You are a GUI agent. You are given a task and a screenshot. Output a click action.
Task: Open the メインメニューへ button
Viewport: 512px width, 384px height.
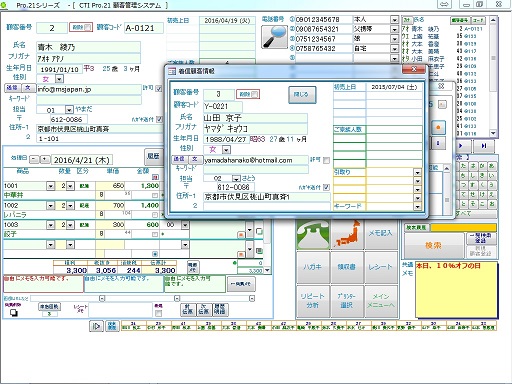pyautogui.click(x=381, y=301)
